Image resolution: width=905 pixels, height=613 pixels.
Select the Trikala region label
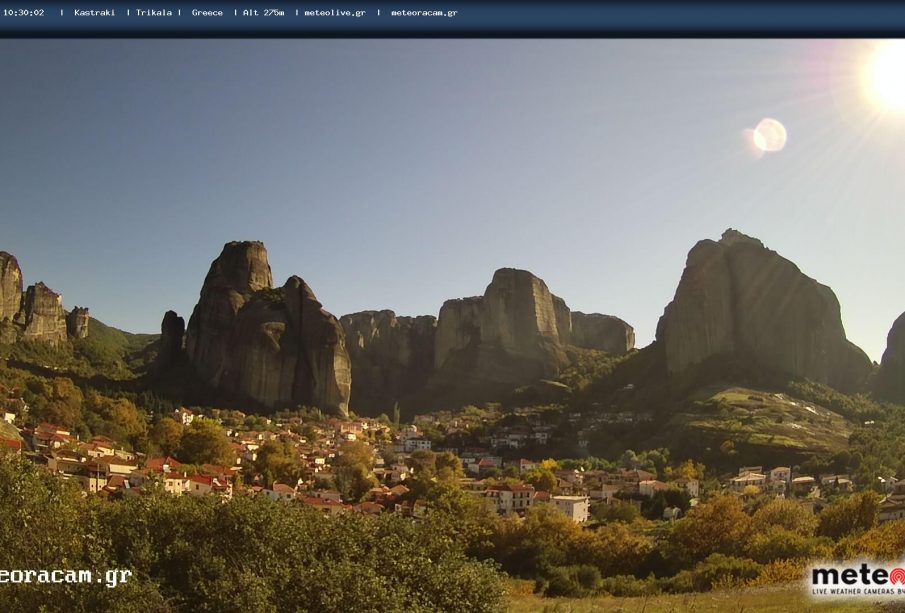[153, 13]
